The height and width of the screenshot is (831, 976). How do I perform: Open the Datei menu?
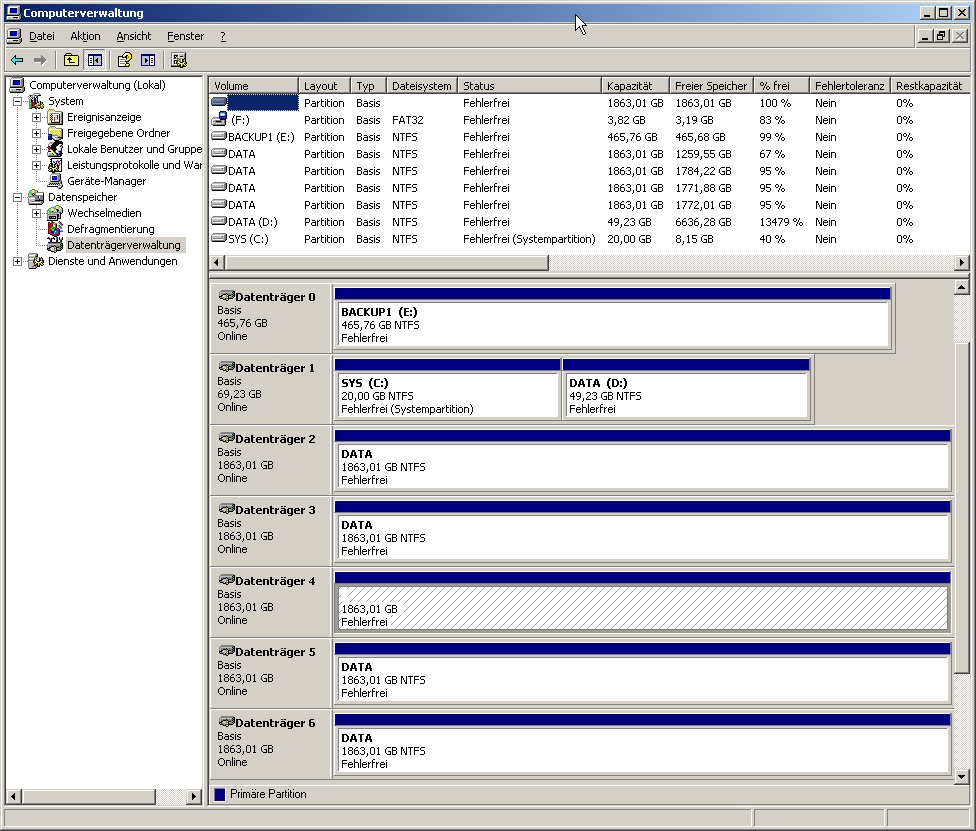pos(42,36)
